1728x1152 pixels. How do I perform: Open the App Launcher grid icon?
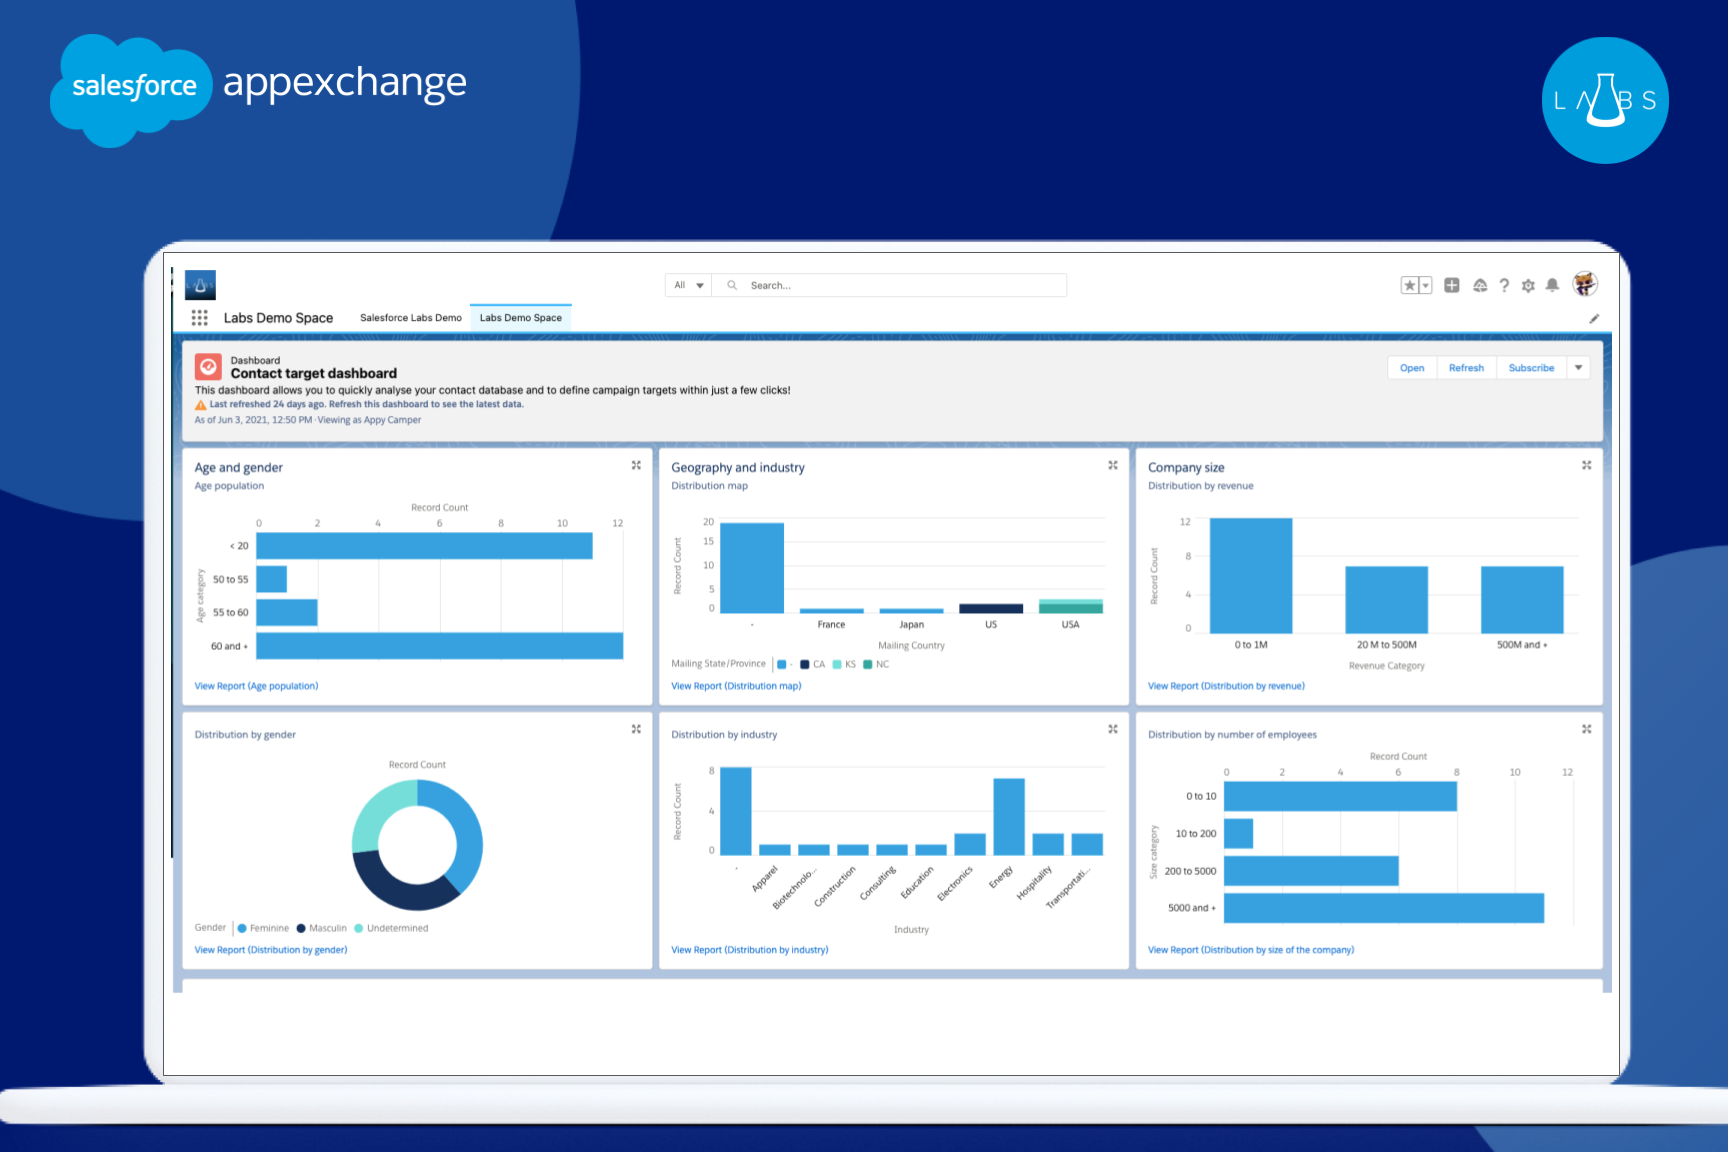pos(199,317)
